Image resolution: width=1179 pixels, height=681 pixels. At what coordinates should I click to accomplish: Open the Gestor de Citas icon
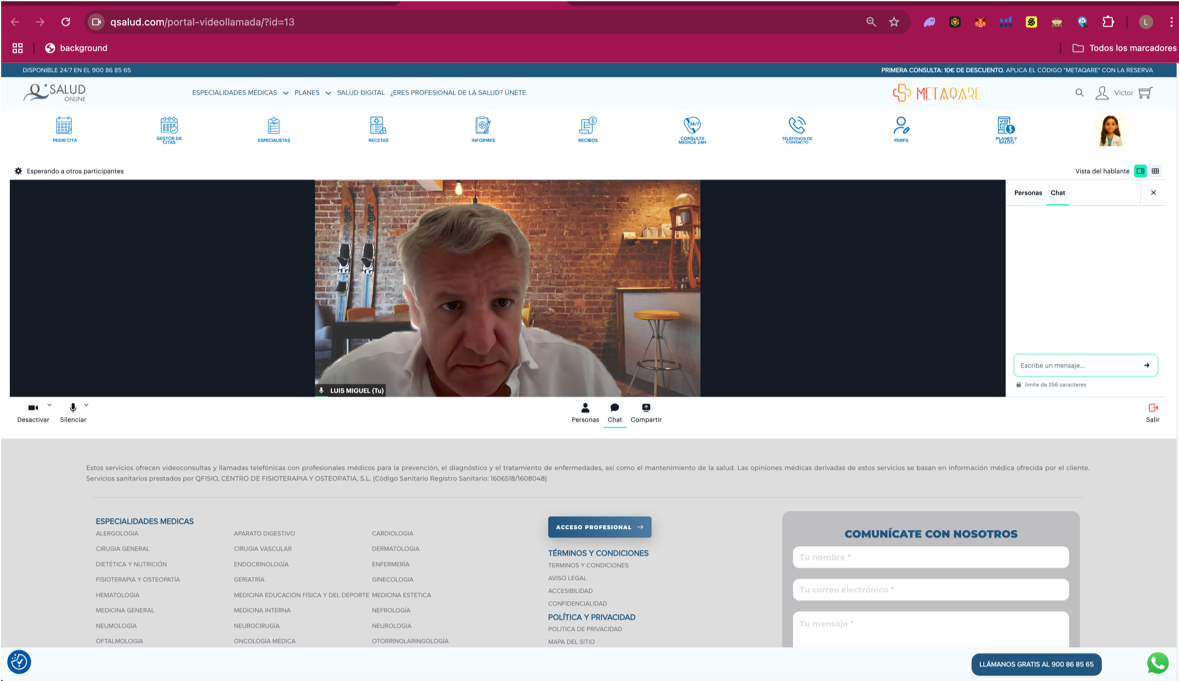point(169,129)
